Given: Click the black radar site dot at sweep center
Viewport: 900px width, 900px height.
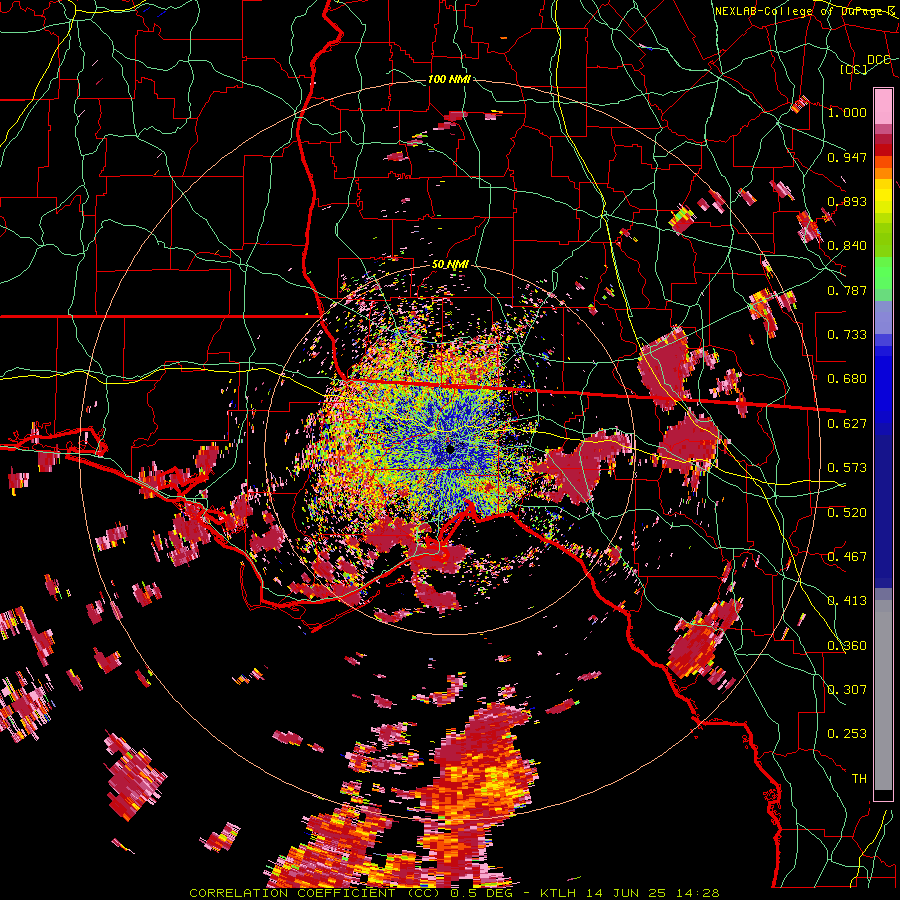Looking at the screenshot, I should (451, 449).
